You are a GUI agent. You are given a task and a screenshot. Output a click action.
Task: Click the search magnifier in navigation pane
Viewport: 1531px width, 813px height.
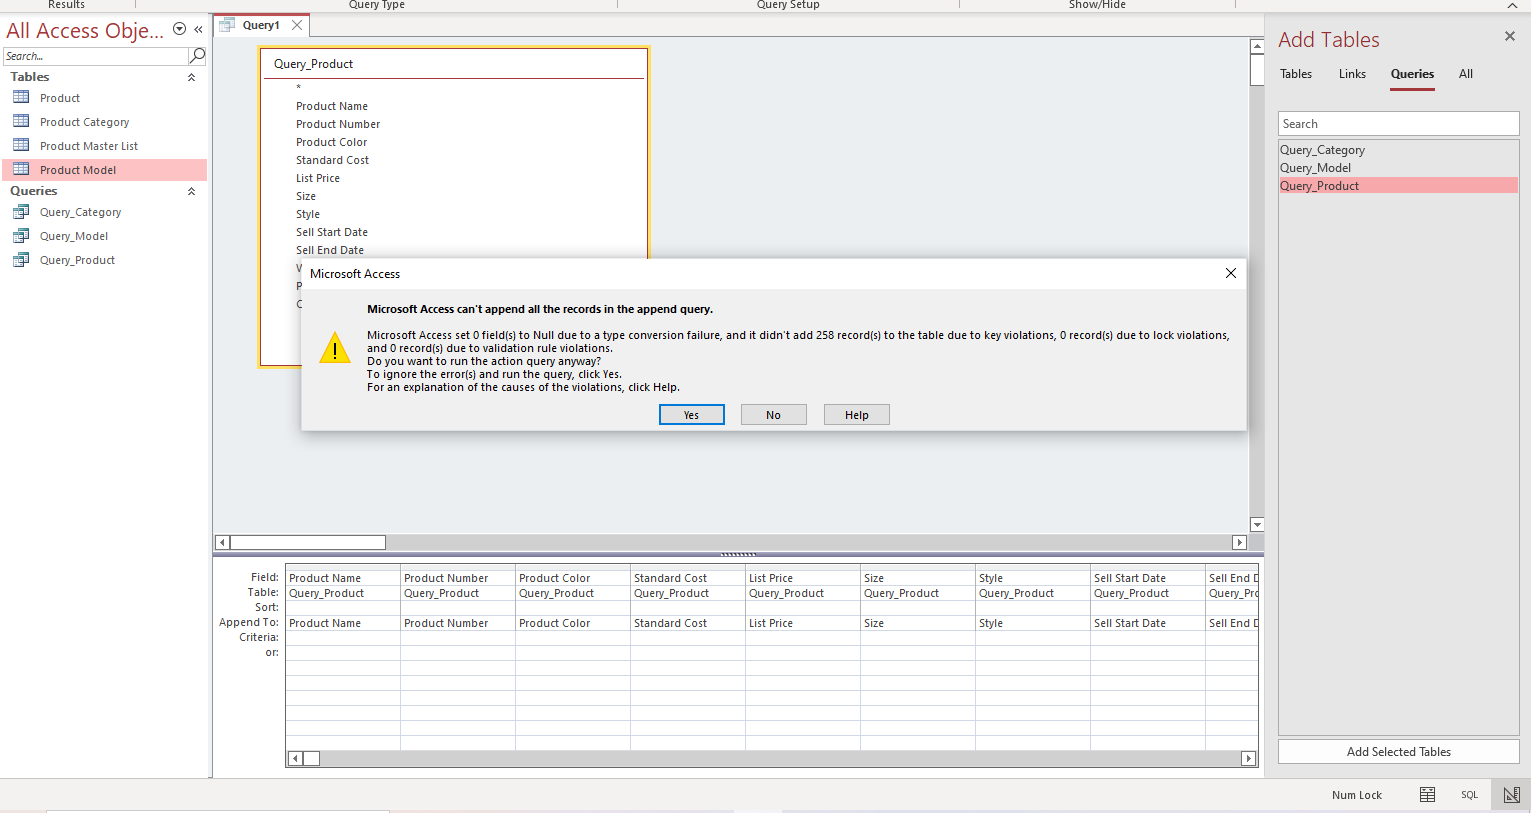pos(196,56)
